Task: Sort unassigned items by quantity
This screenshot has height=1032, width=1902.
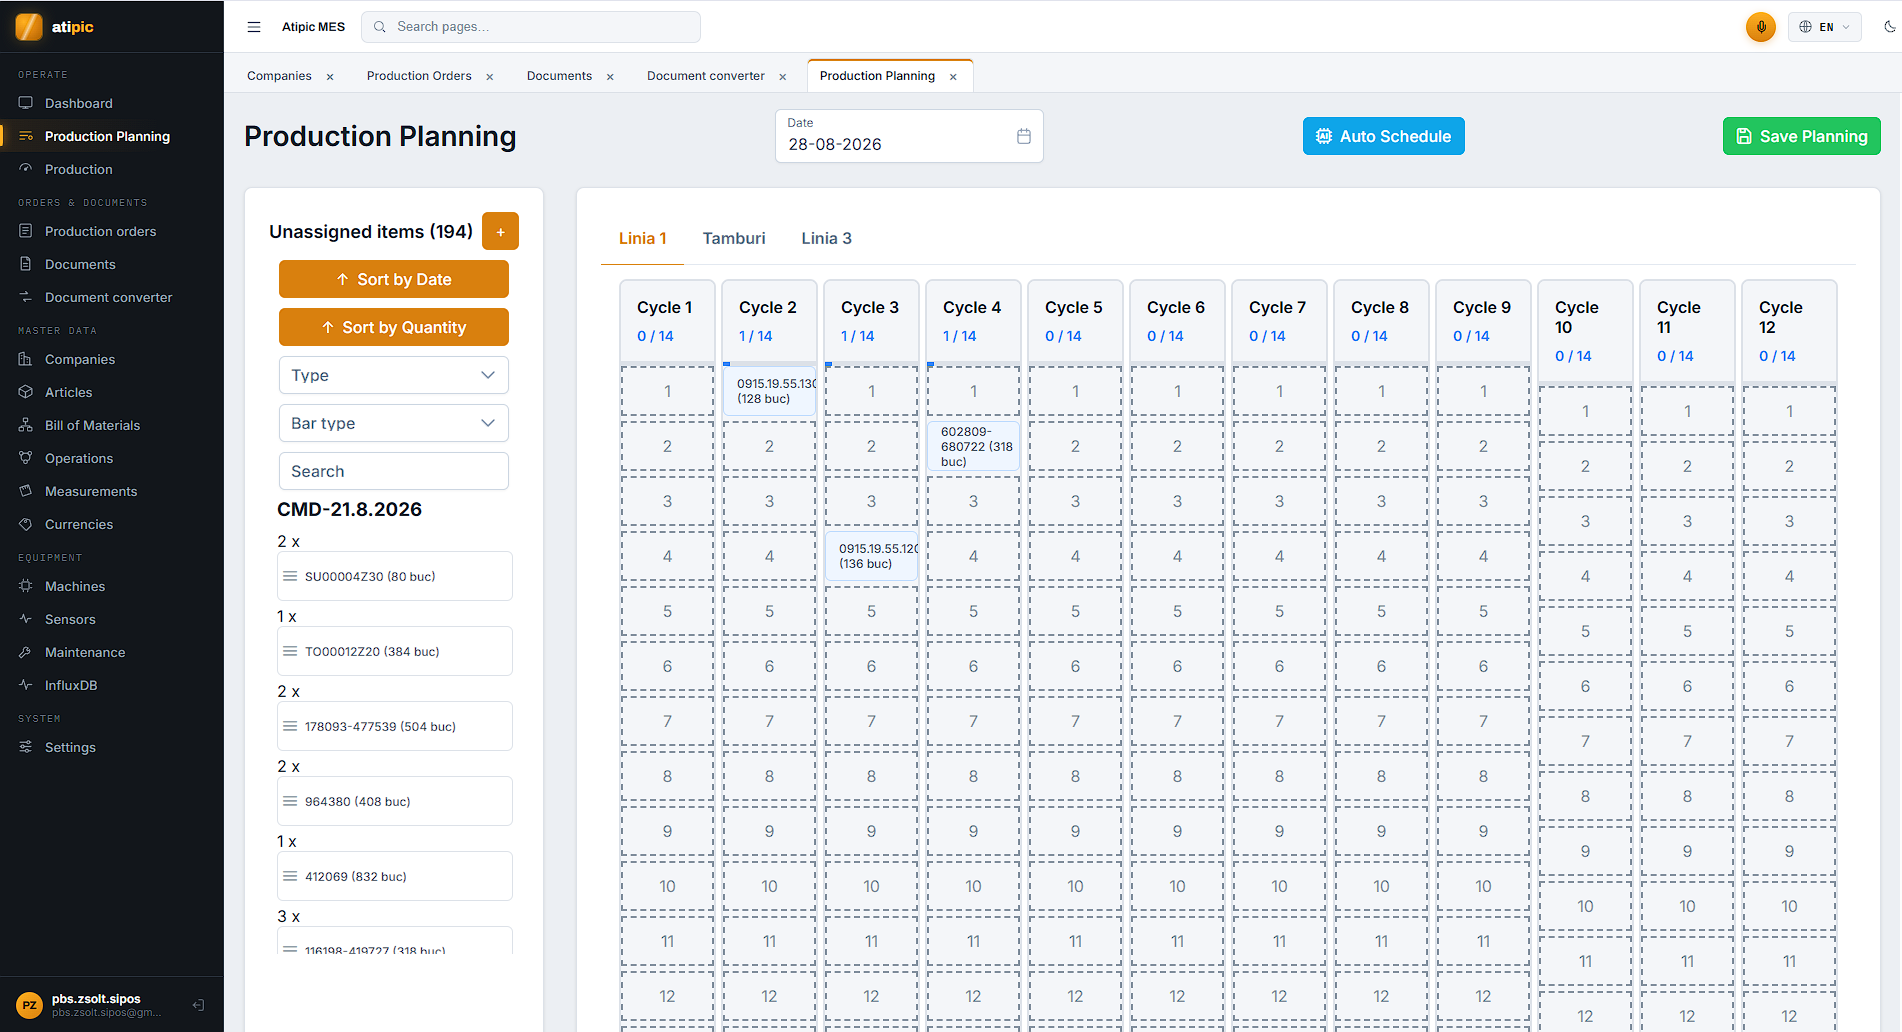Action: (394, 327)
